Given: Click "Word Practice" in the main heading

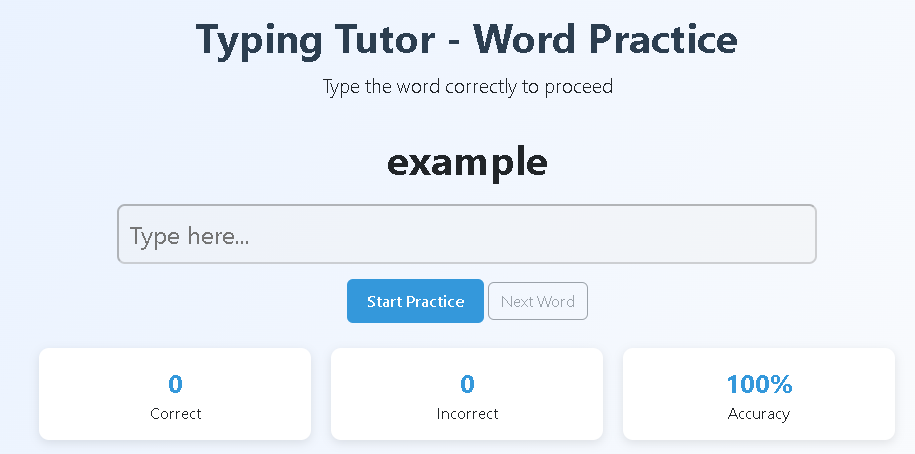Looking at the screenshot, I should [604, 40].
